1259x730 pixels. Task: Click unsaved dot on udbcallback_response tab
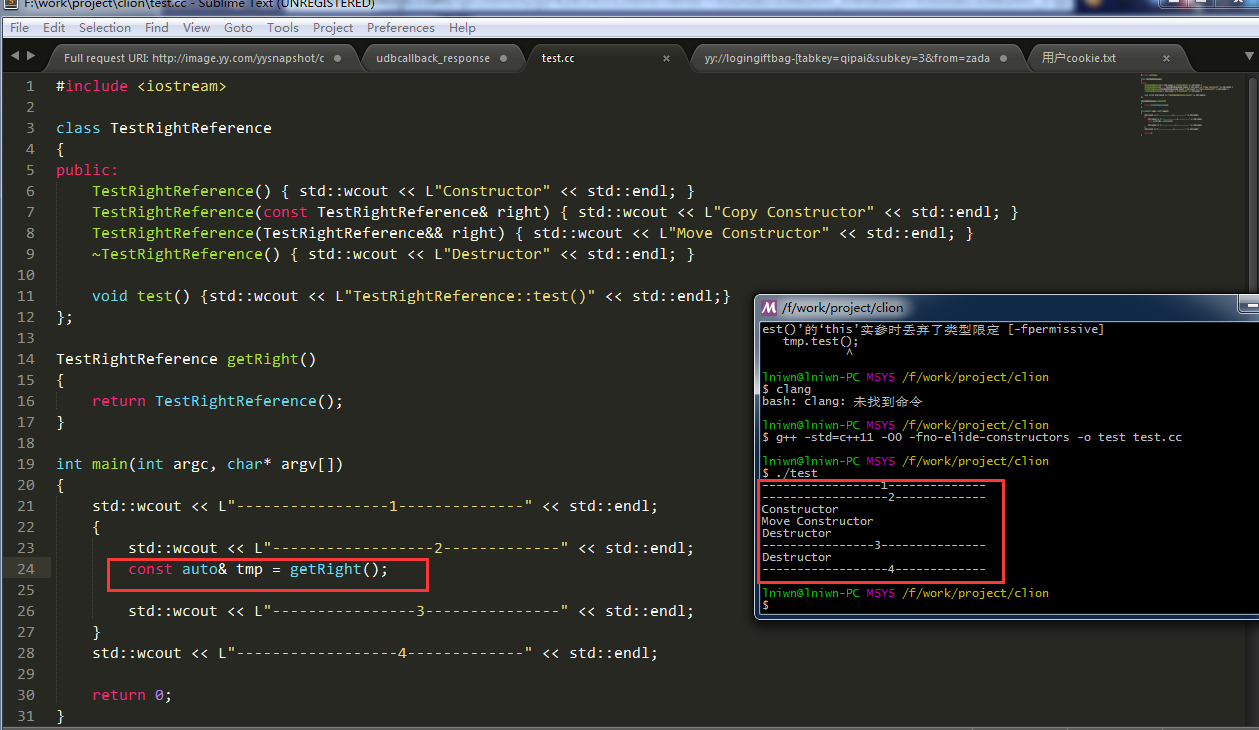(x=504, y=58)
